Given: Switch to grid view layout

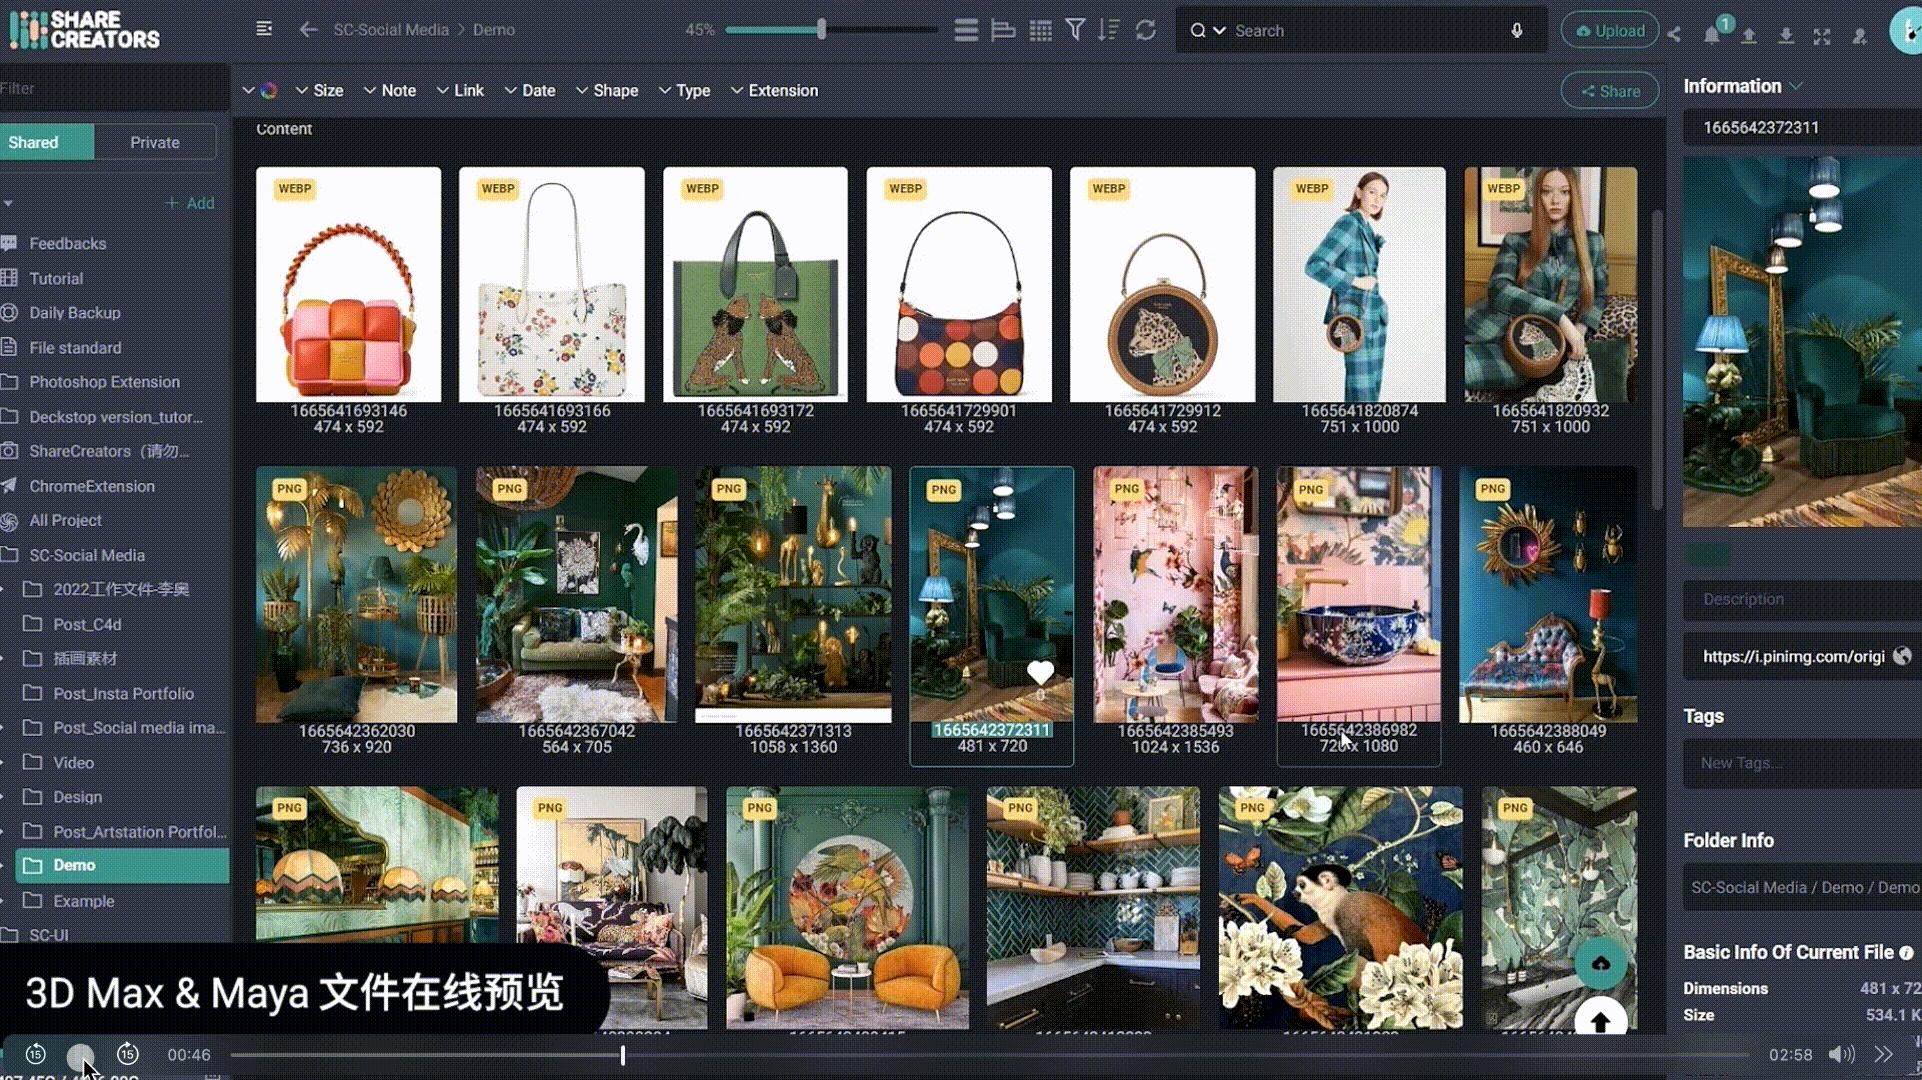Looking at the screenshot, I should 1040,30.
